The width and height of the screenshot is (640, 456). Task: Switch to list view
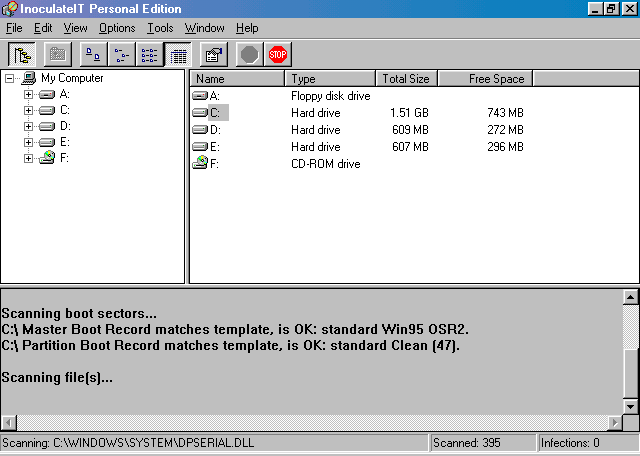(x=149, y=54)
